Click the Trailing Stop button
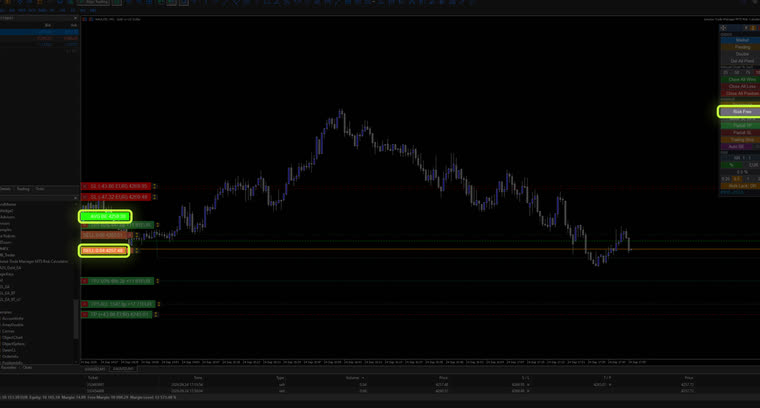The height and width of the screenshot is (408, 760). point(741,140)
